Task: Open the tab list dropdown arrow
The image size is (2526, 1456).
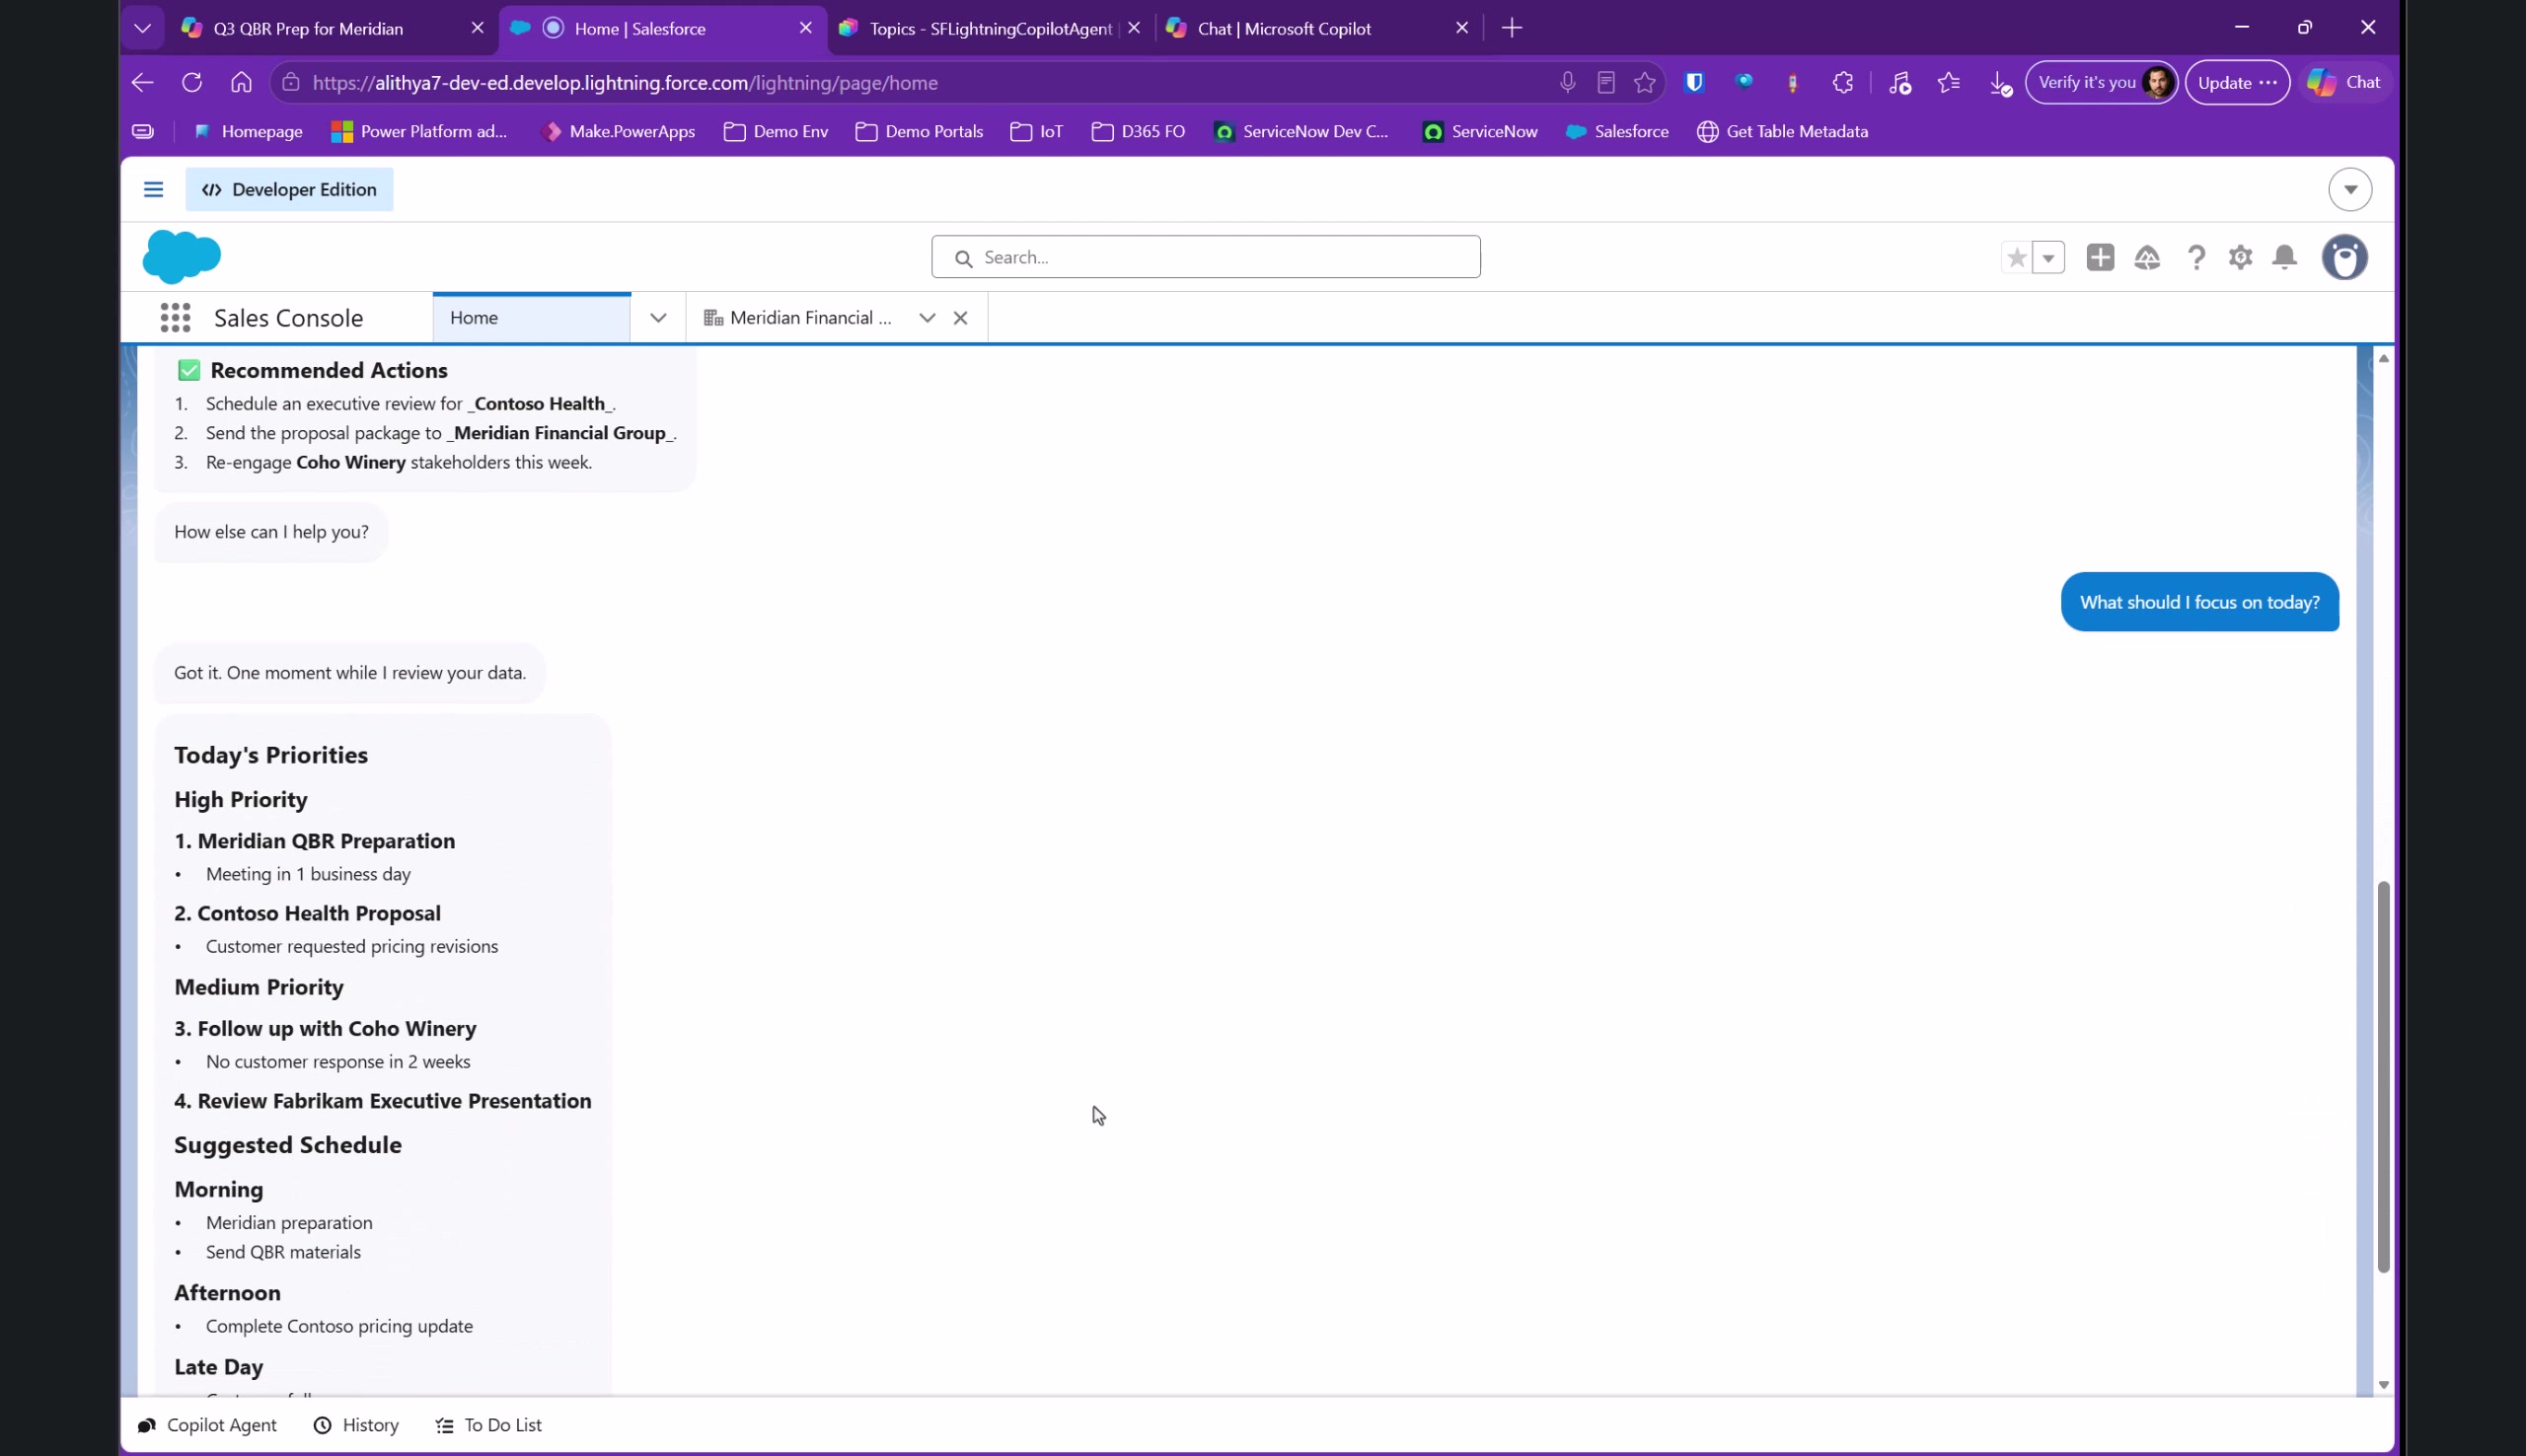Action: pos(142,28)
